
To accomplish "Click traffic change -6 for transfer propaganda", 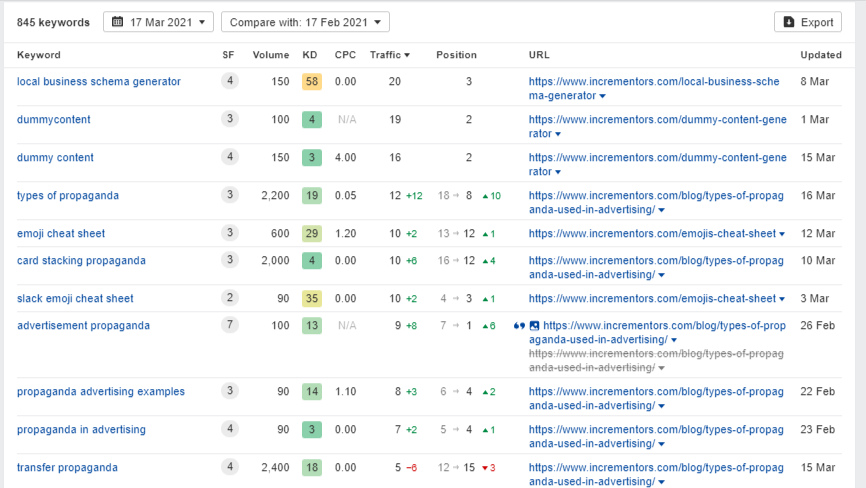I will click(411, 468).
